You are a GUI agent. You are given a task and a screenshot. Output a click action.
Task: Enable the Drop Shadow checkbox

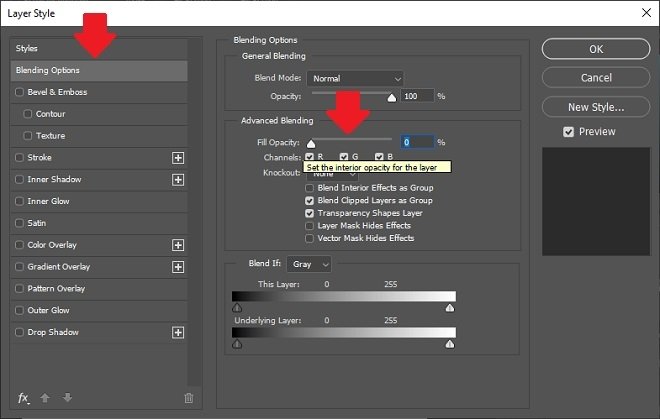pyautogui.click(x=19, y=332)
